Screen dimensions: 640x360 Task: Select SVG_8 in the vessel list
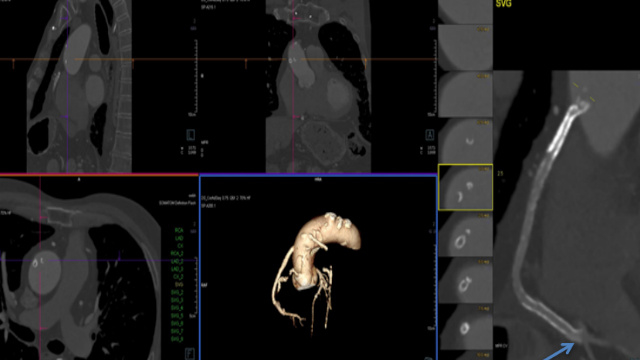coord(177,339)
